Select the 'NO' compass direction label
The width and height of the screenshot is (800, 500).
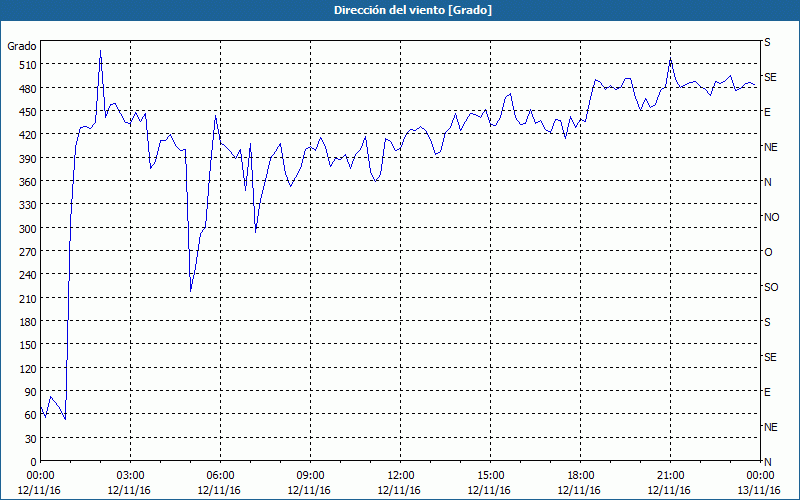pos(771,217)
